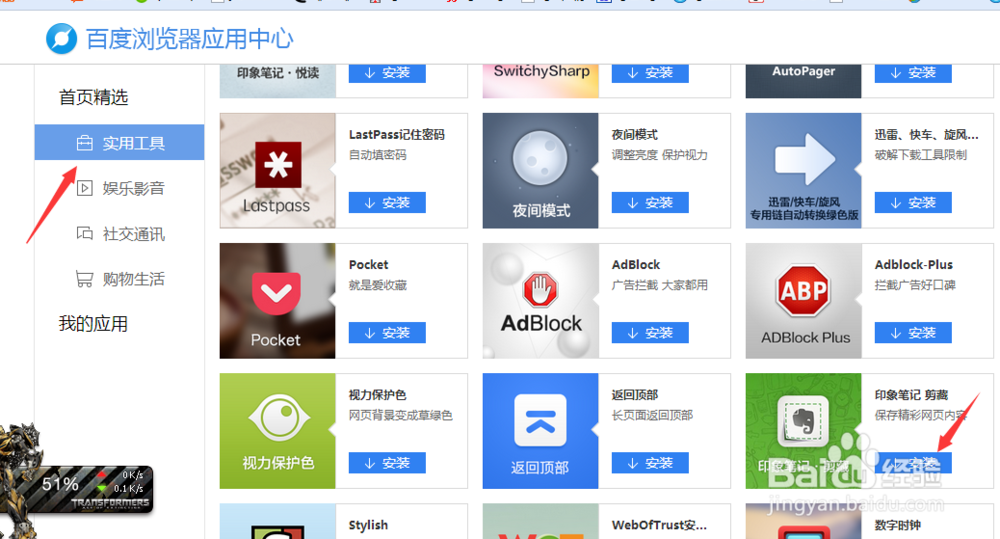Image resolution: width=1000 pixels, height=539 pixels.
Task: Open 我的应用 section
Action: pyautogui.click(x=94, y=323)
